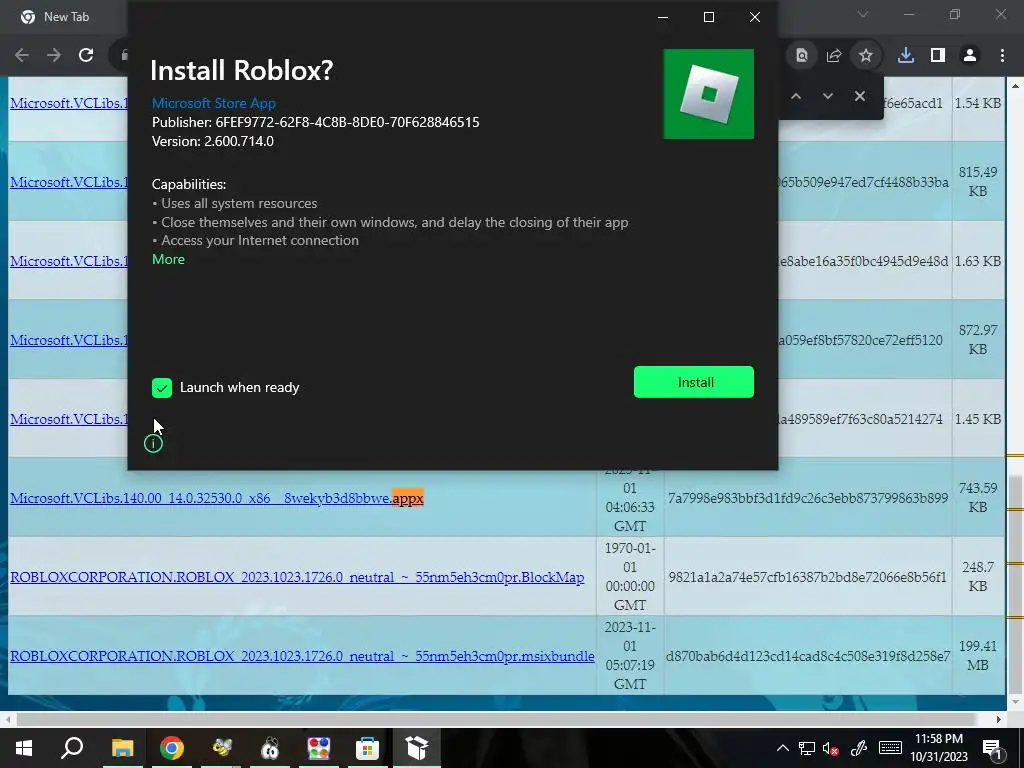This screenshot has height=768, width=1024.
Task: Open the network tray icon
Action: tap(807, 748)
